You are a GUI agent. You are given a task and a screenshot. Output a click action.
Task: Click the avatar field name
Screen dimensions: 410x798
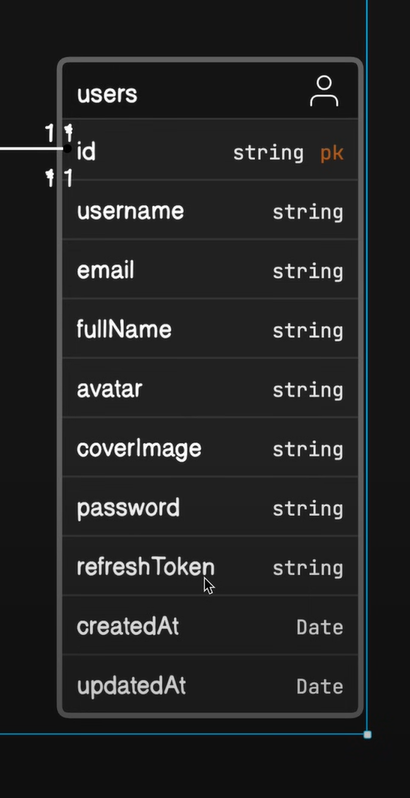tap(109, 389)
